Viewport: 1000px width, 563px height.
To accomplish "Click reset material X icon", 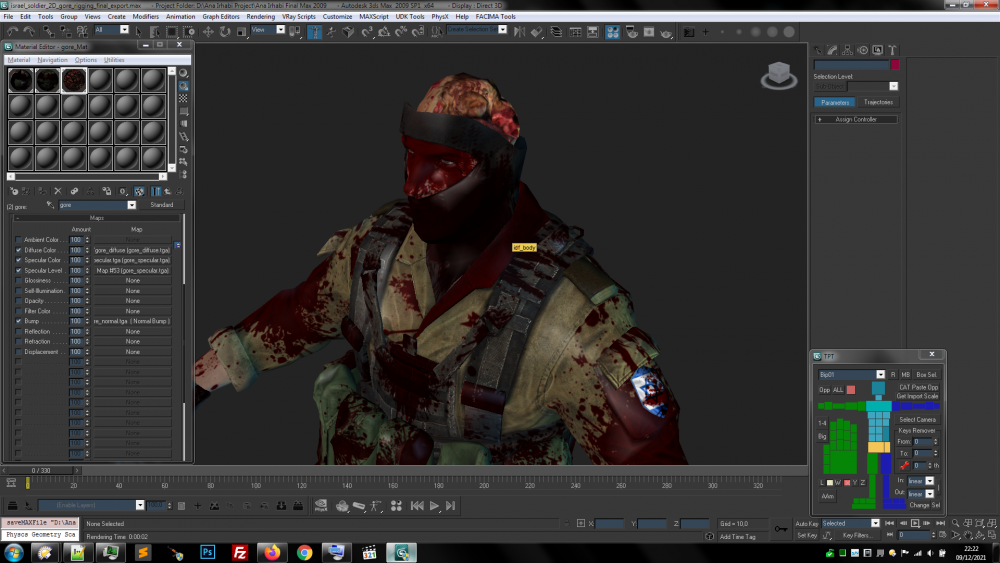I will [x=57, y=190].
